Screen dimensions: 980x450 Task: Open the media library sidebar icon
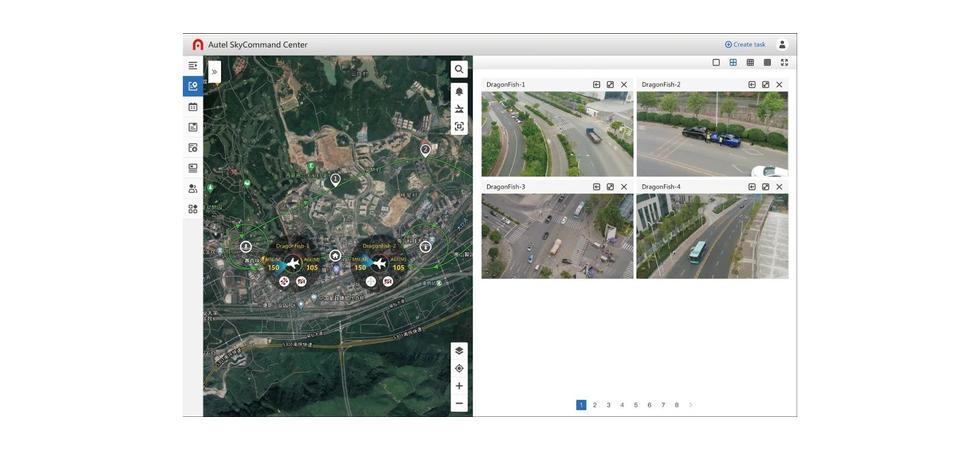click(x=193, y=168)
